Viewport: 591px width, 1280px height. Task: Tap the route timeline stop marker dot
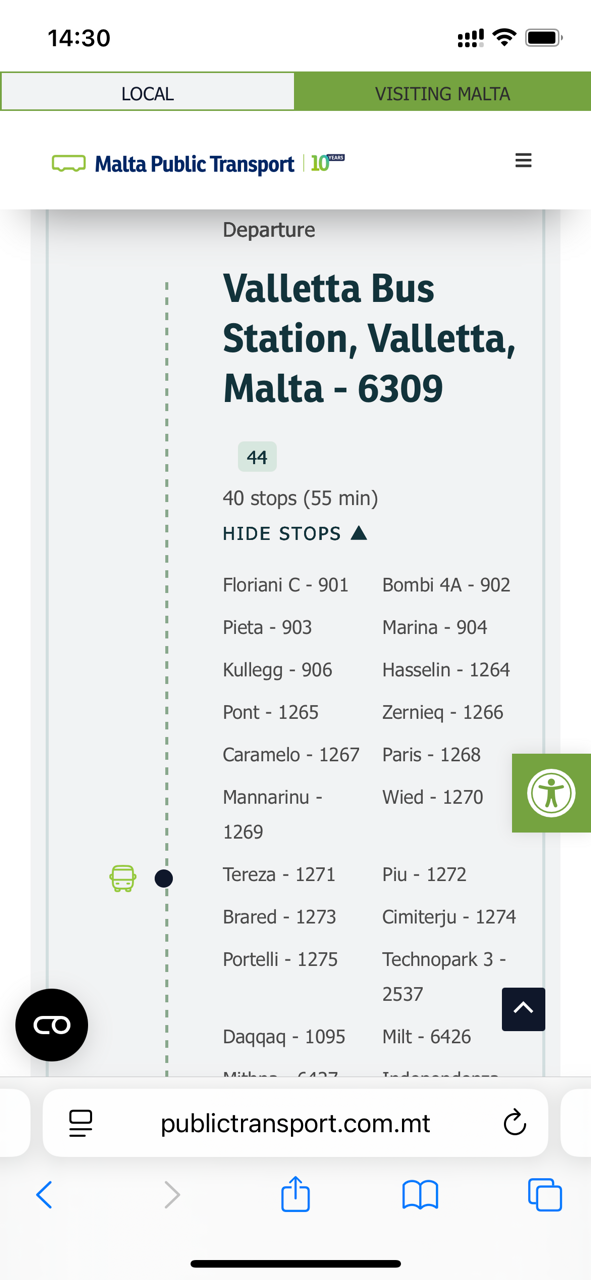[x=164, y=878]
